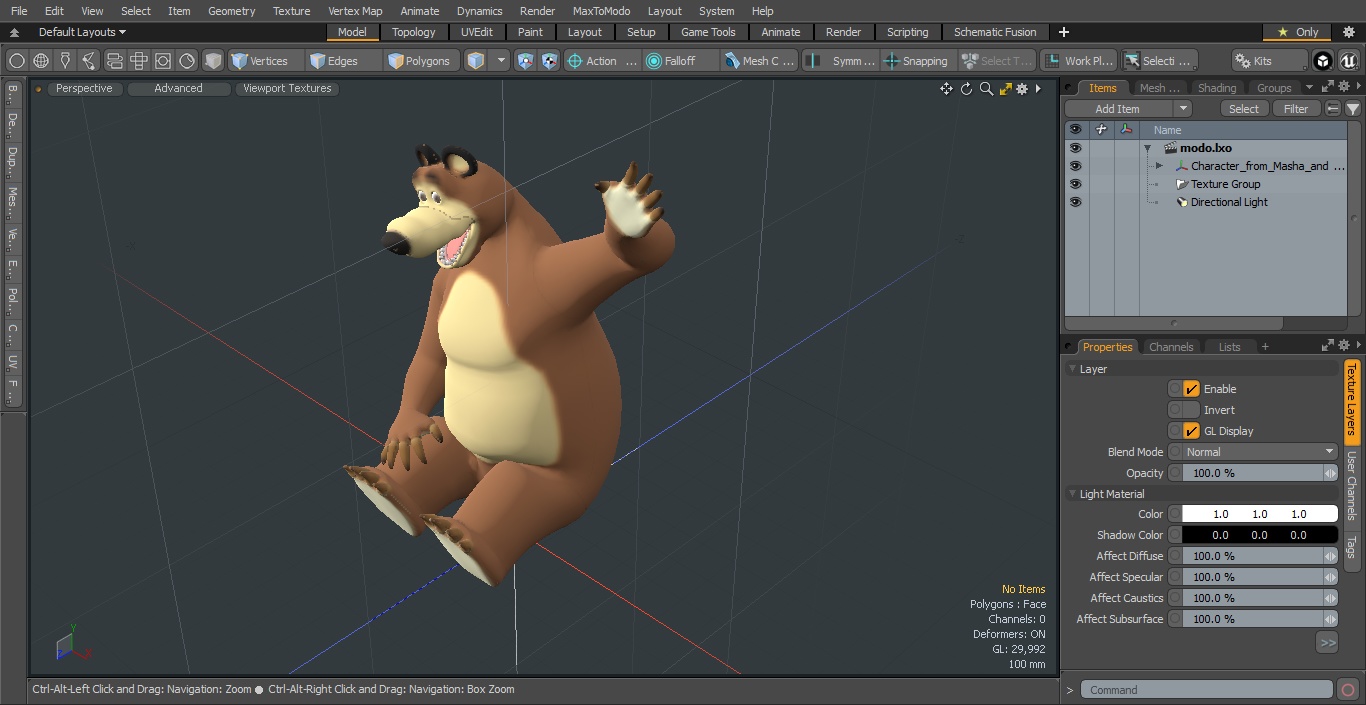1366x705 pixels.
Task: Click the Properties panel gear icon
Action: (x=1346, y=346)
